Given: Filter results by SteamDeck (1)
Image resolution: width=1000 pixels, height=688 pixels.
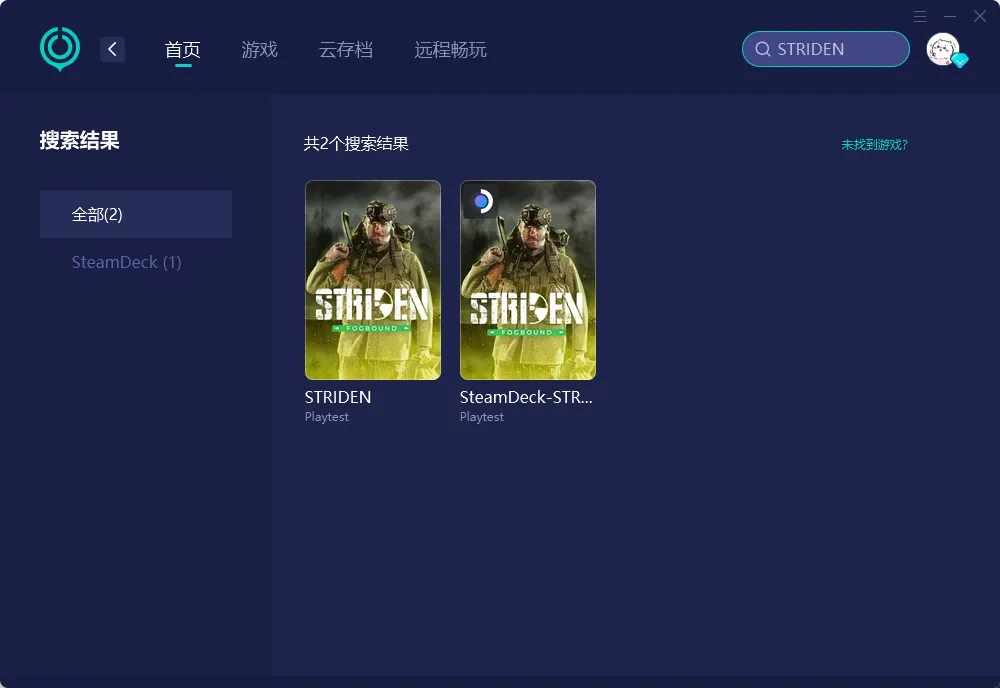Looking at the screenshot, I should pyautogui.click(x=126, y=262).
